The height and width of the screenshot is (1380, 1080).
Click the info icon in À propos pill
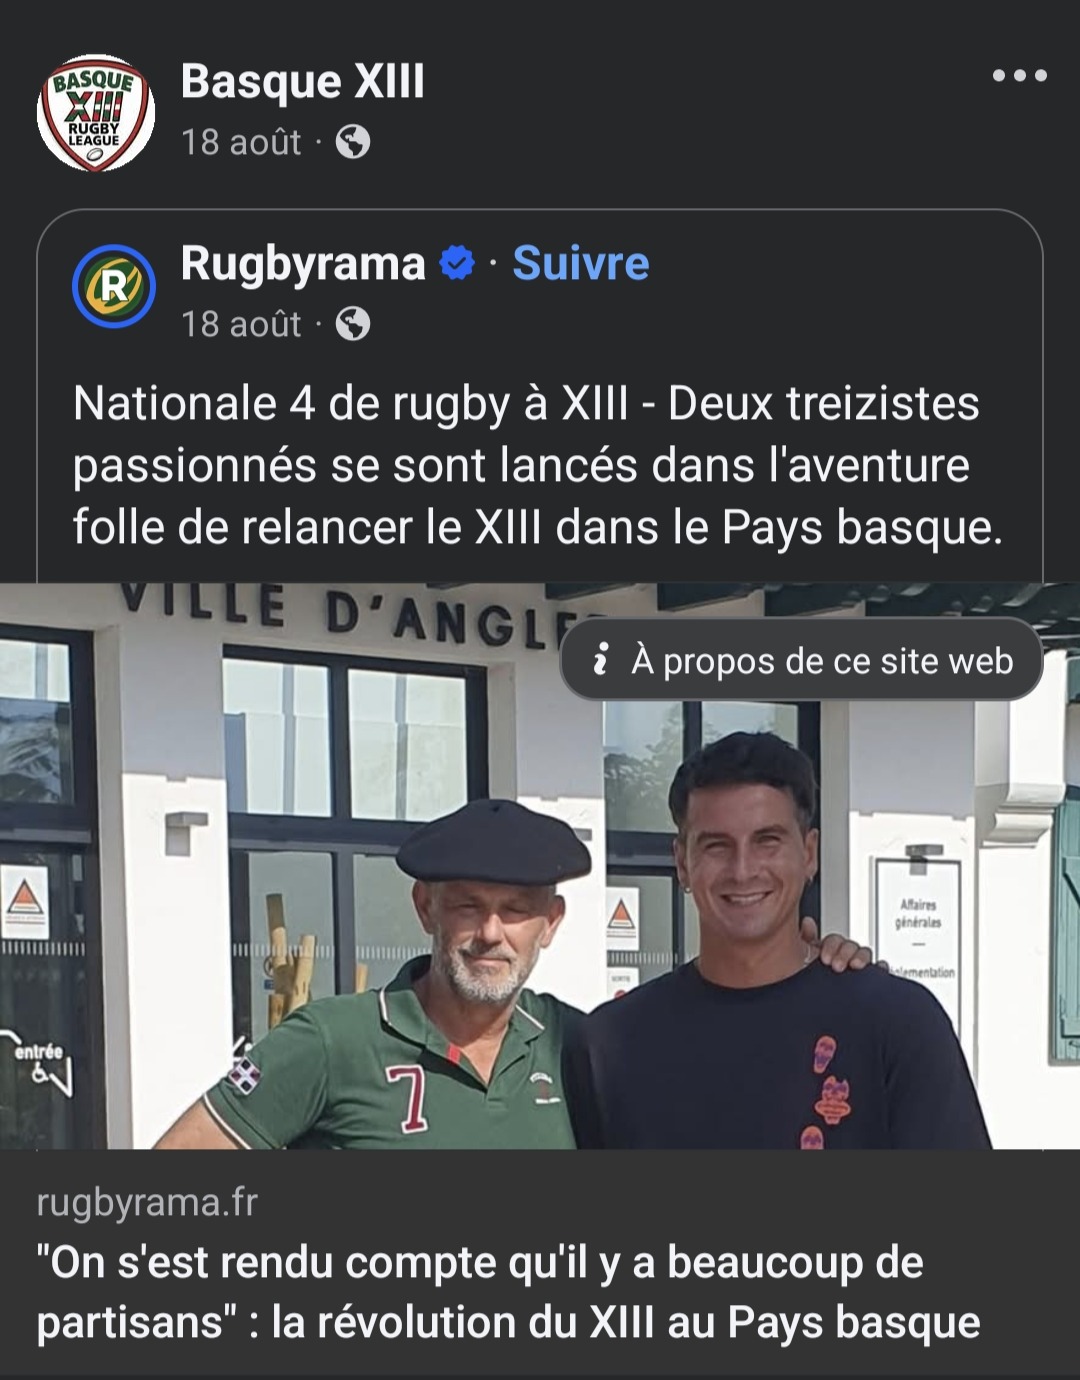tap(600, 659)
